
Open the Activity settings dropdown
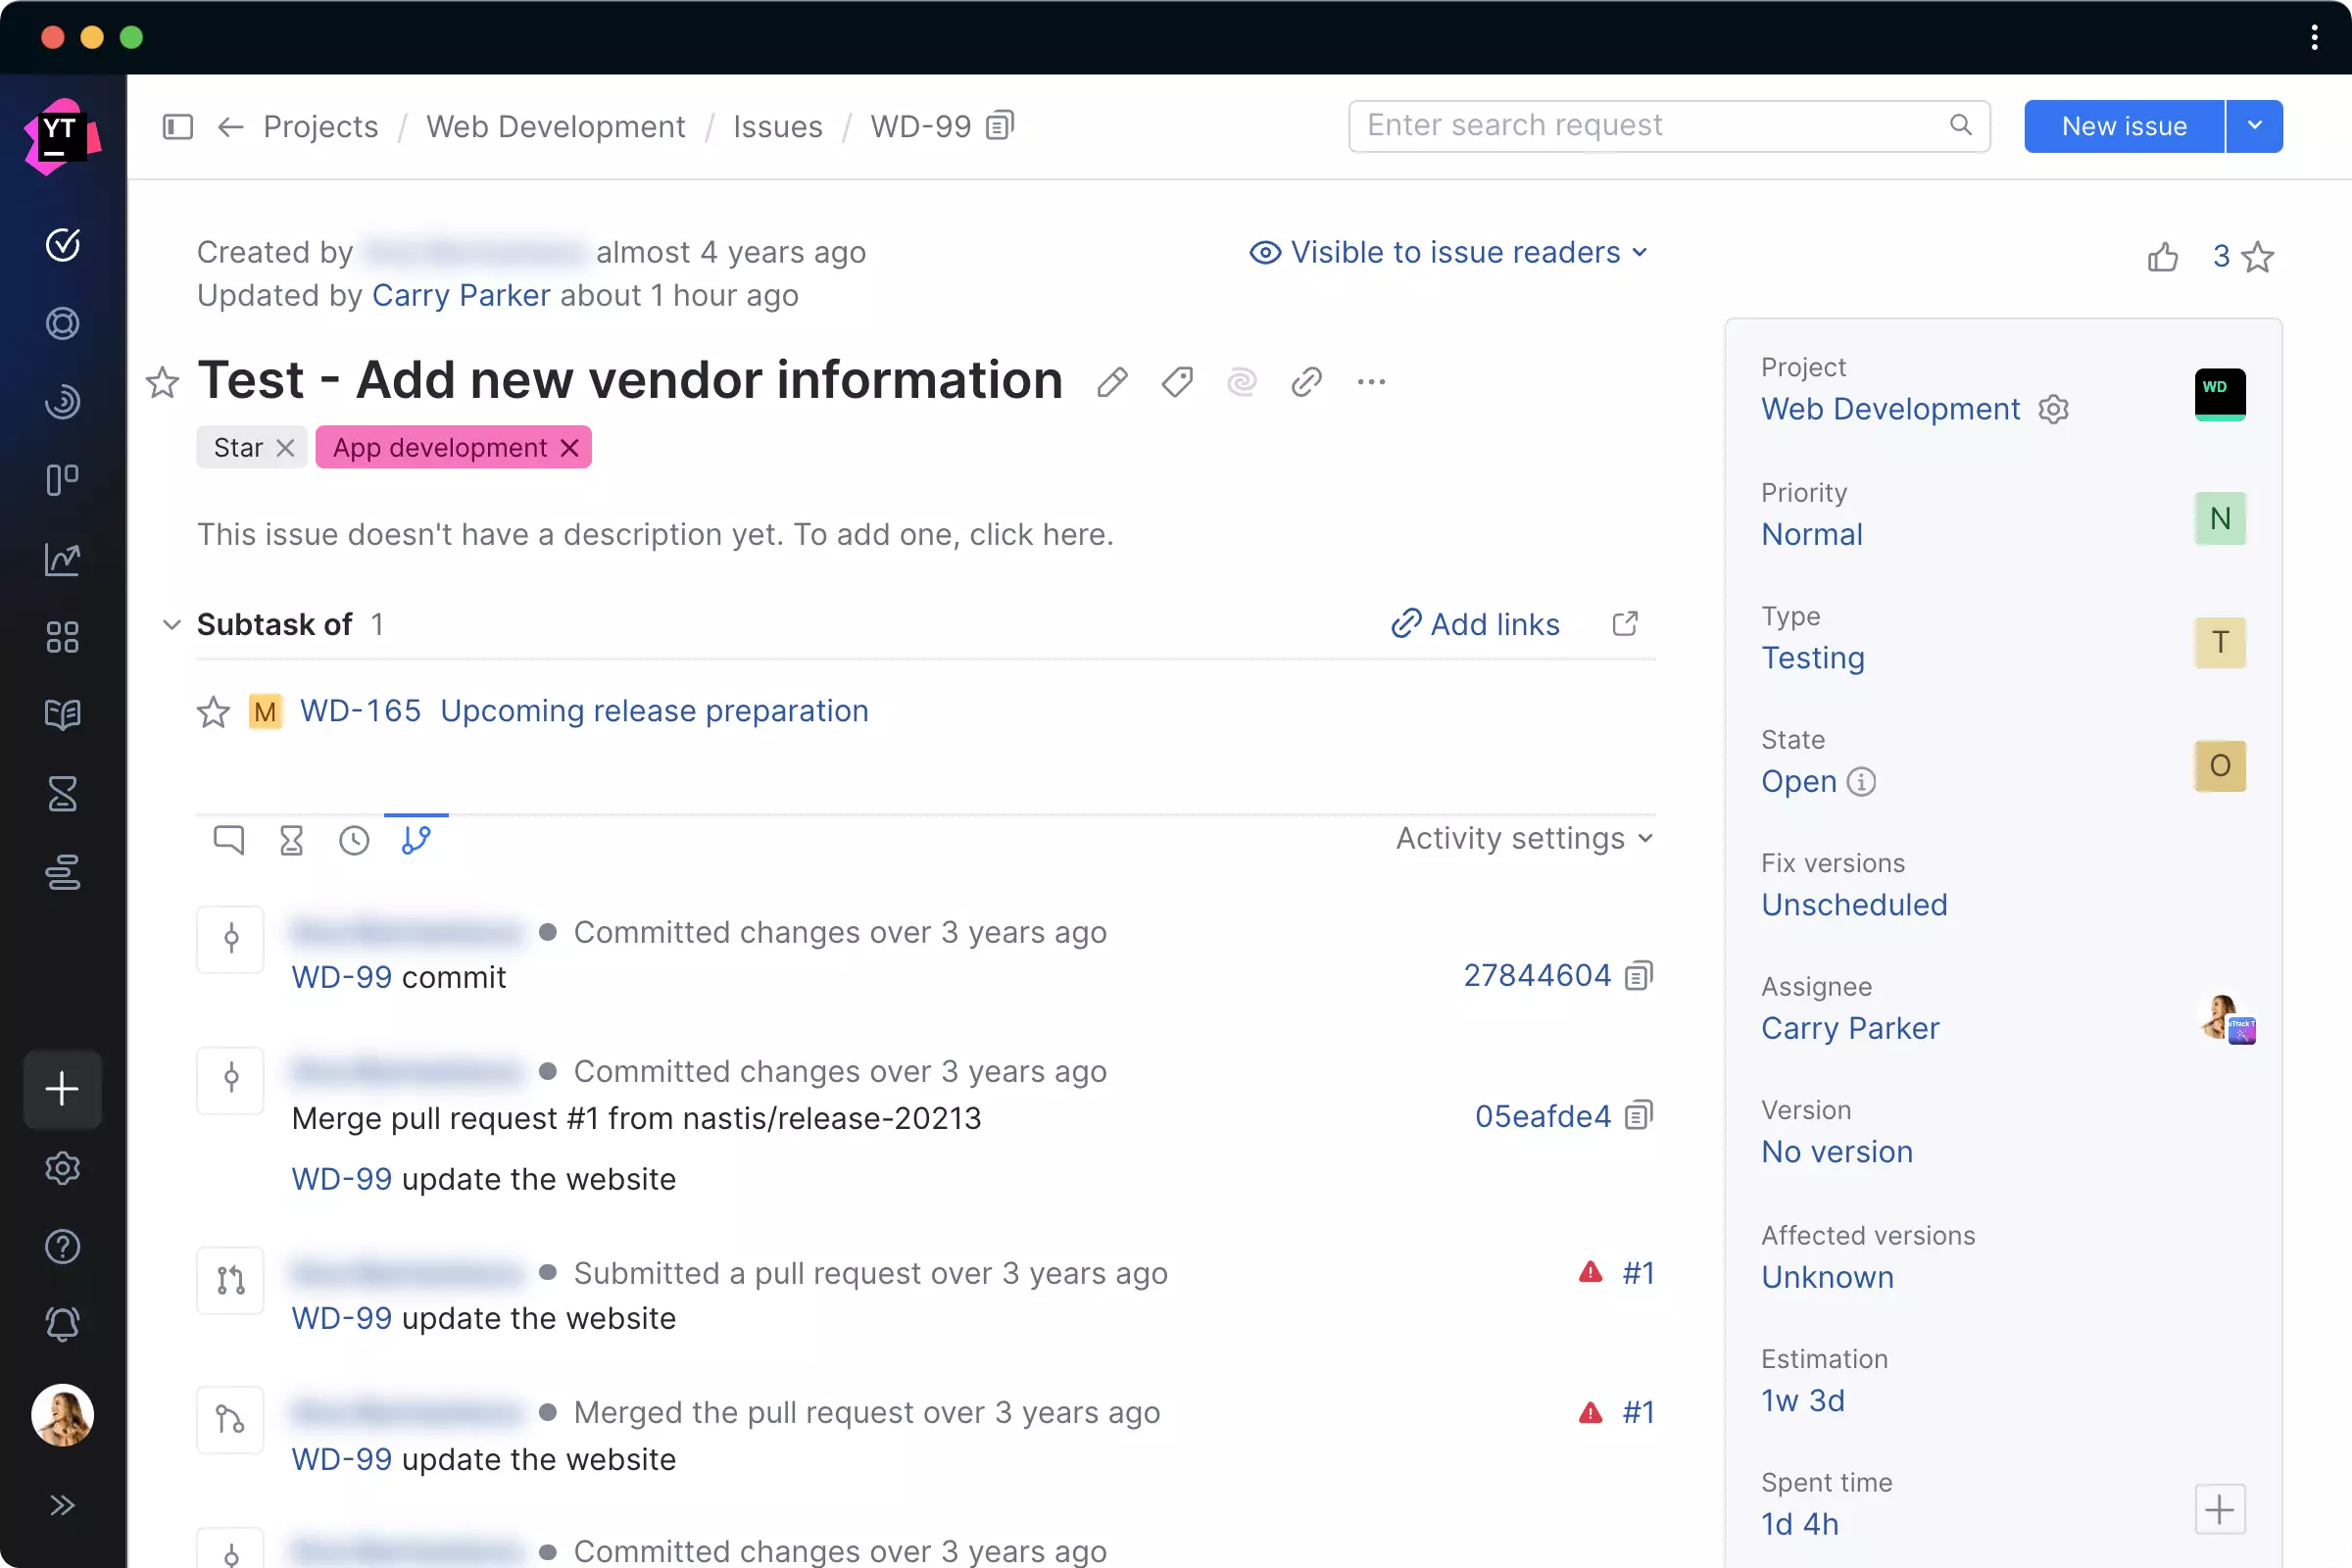pos(1521,839)
